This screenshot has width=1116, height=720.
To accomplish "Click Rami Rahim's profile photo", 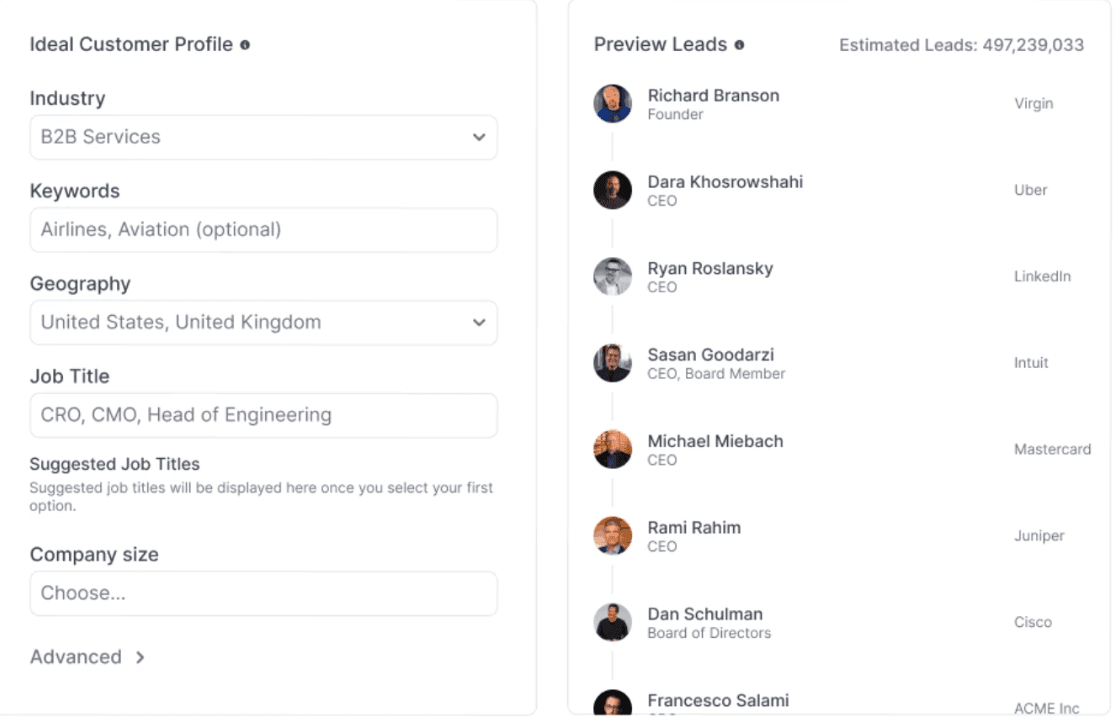I will coord(612,536).
